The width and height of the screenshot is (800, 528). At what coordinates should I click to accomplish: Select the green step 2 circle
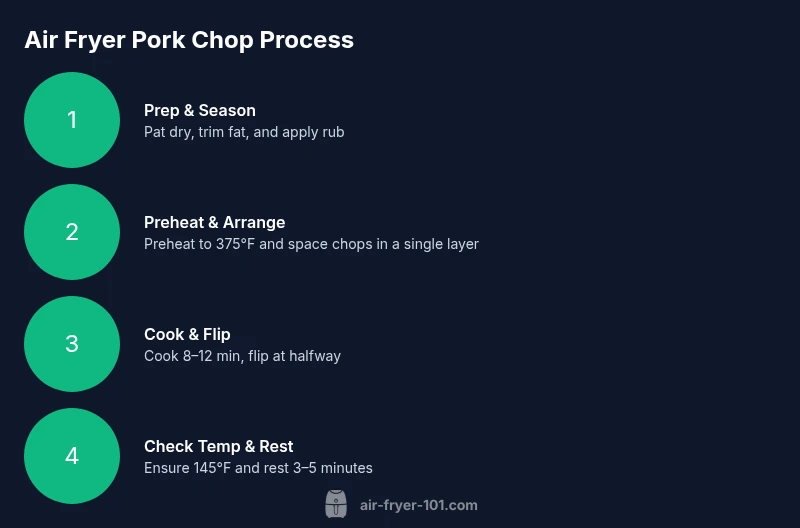72,232
